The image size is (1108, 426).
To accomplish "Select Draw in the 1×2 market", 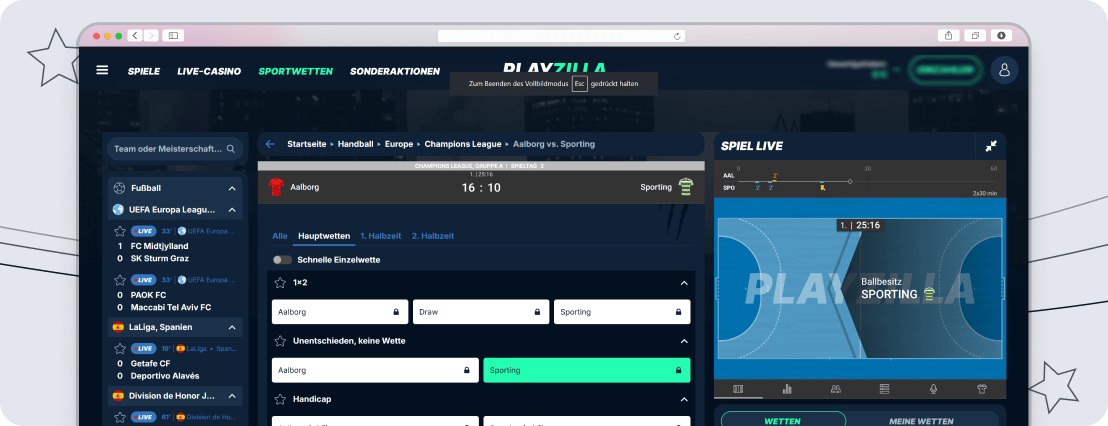I will point(481,312).
